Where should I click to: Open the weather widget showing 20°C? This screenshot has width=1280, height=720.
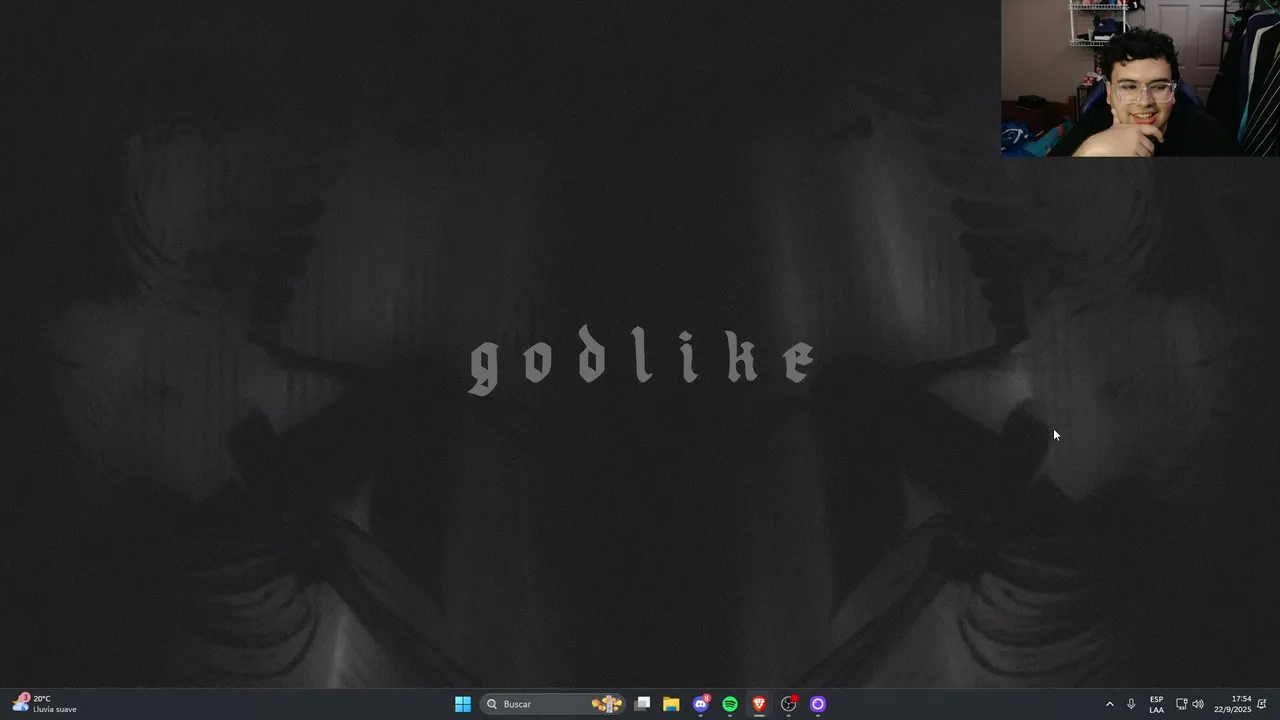point(45,704)
